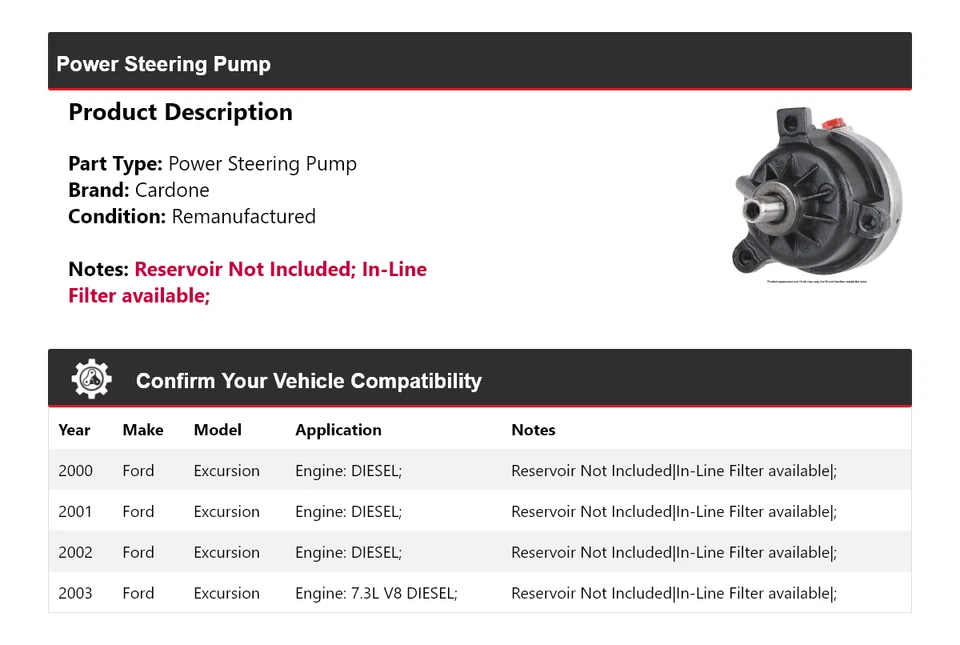960x645 pixels.
Task: Click the Notes column header
Action: click(533, 430)
